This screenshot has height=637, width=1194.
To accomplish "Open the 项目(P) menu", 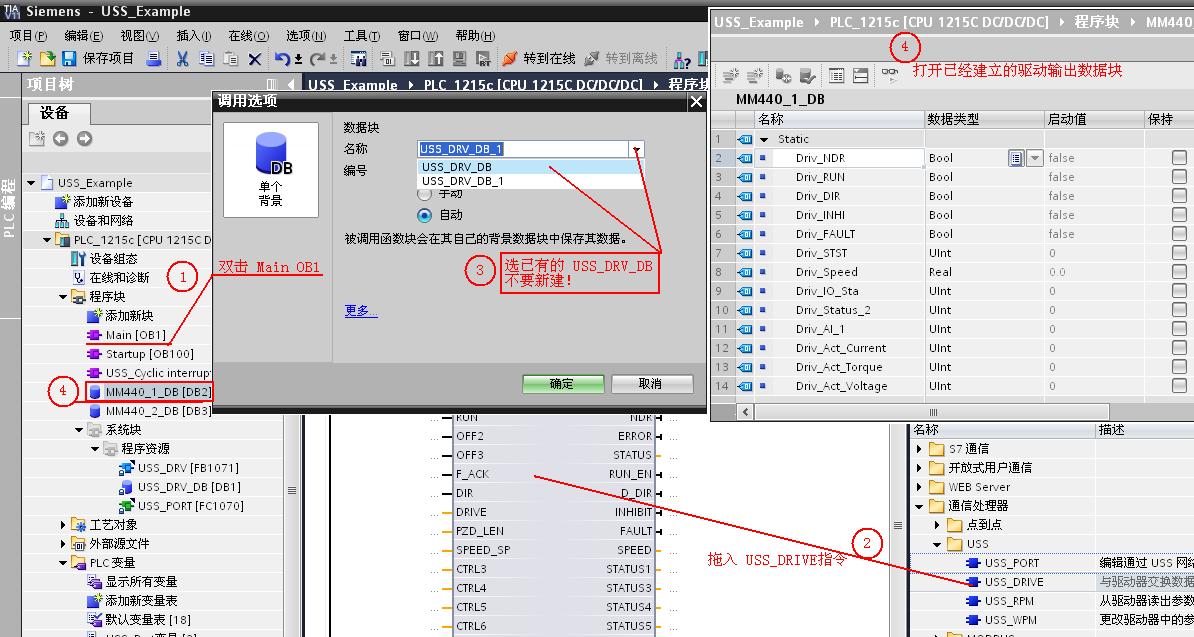I will coord(28,36).
